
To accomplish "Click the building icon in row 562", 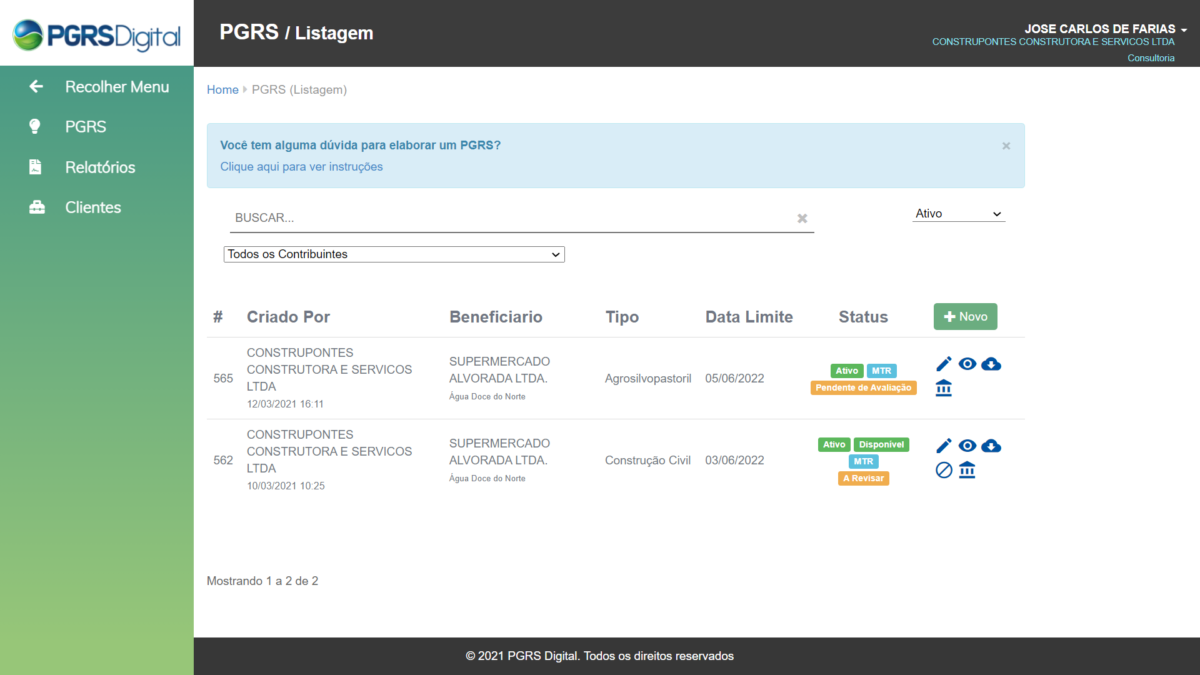I will click(967, 470).
